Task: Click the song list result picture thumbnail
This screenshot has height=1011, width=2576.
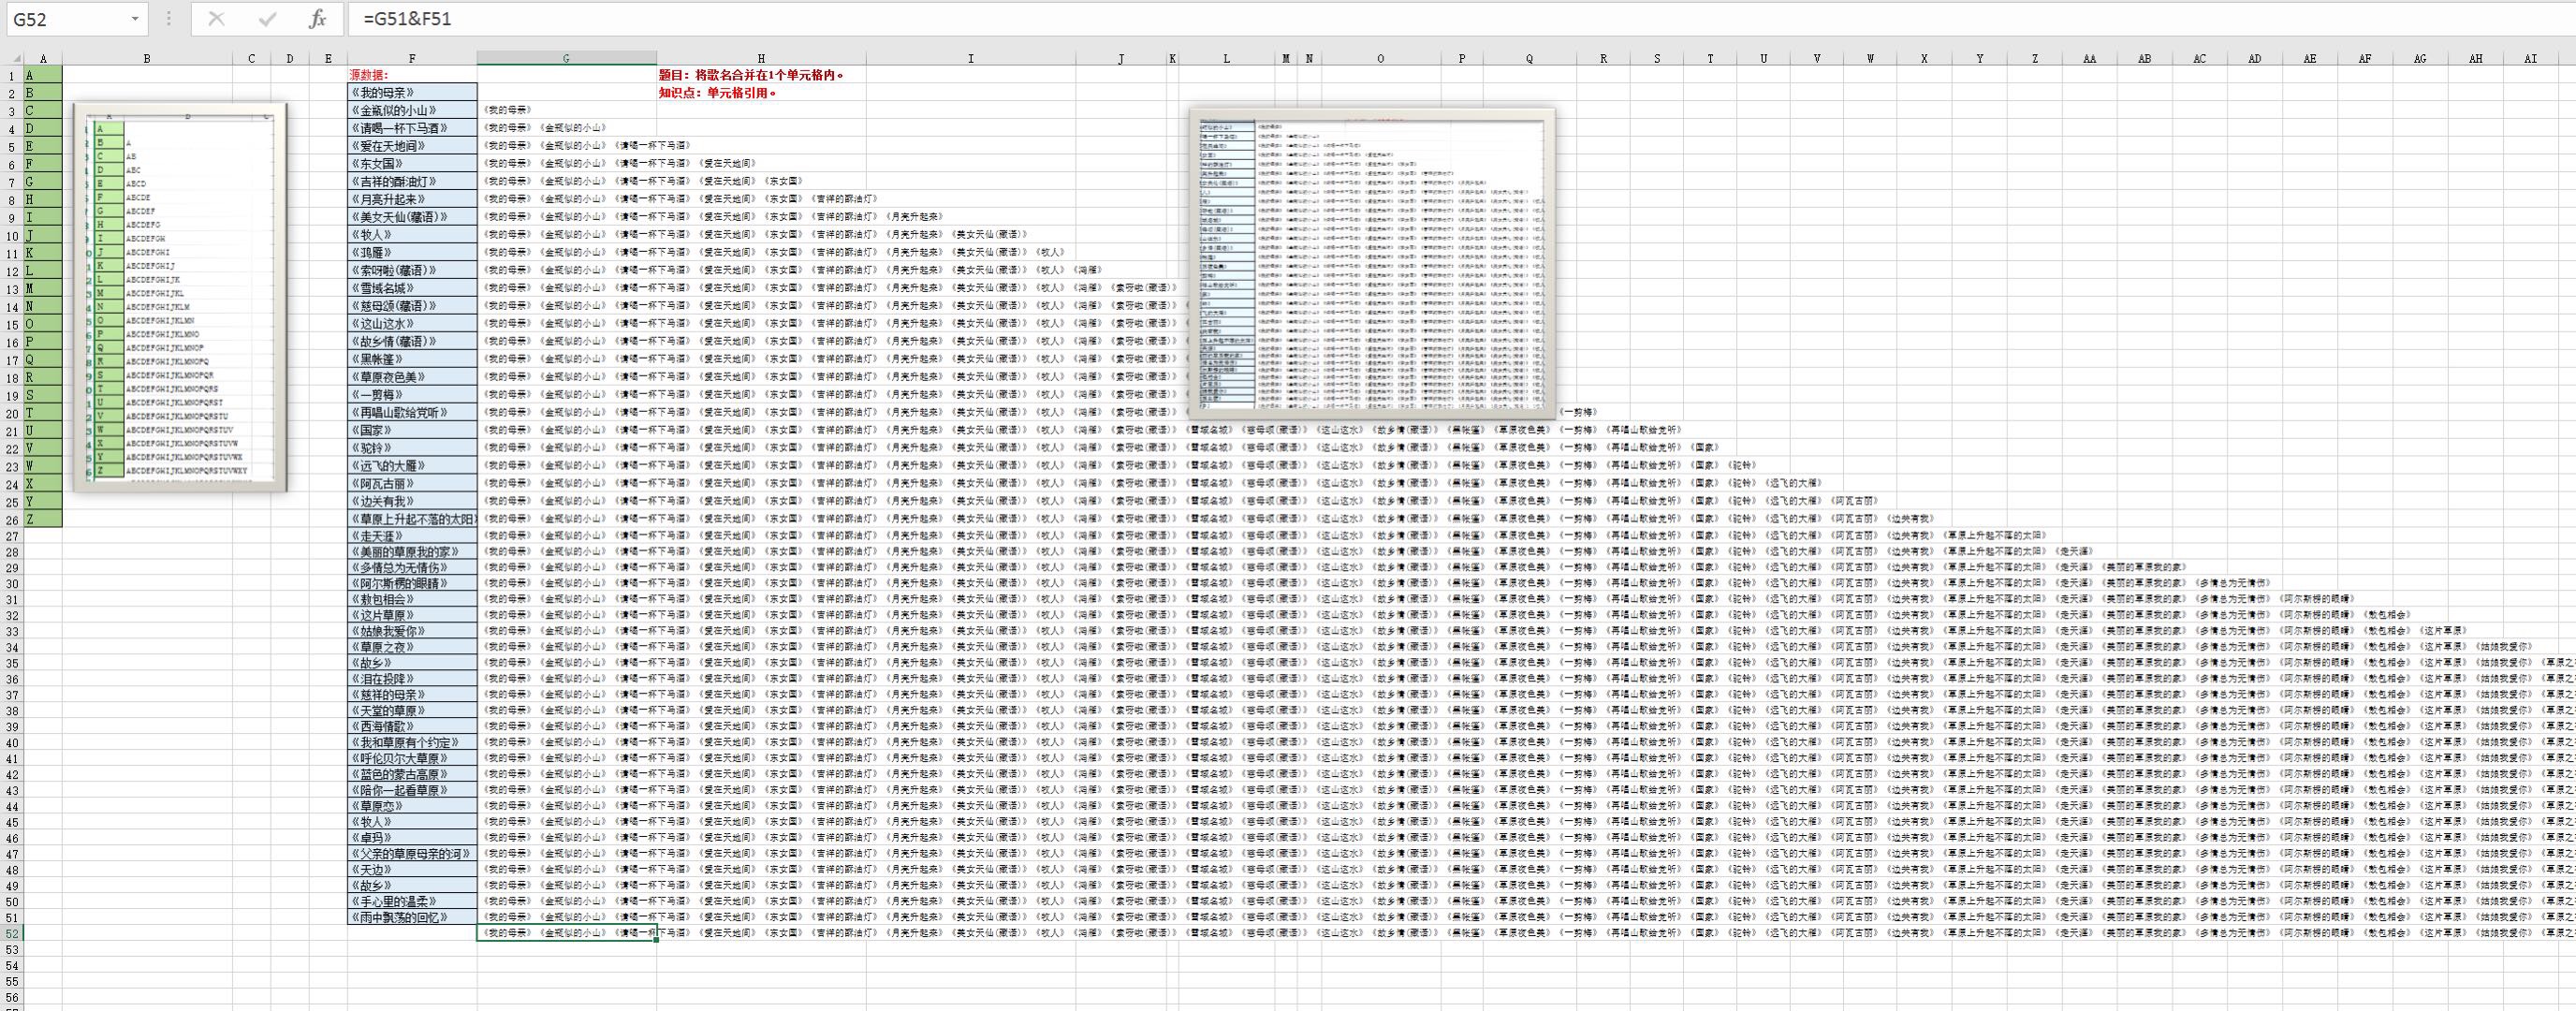Action: (x=1371, y=262)
